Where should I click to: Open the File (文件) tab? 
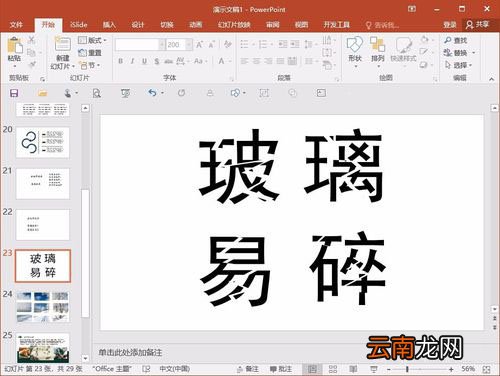click(16, 24)
